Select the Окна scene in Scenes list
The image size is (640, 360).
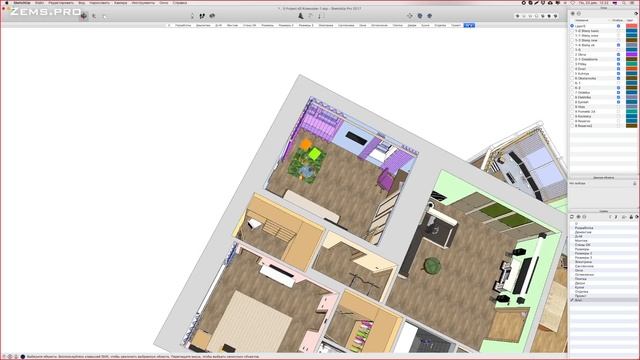point(579,271)
